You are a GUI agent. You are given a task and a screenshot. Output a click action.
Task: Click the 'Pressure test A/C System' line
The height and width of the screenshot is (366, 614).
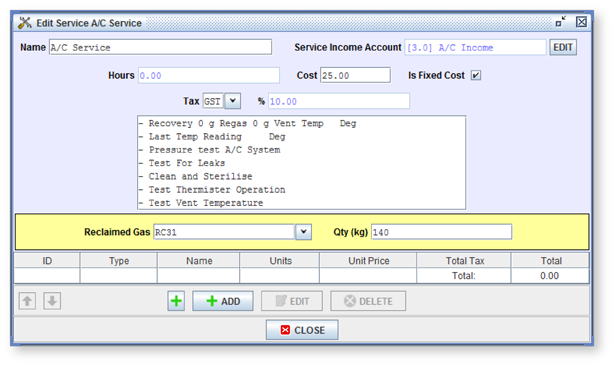[x=210, y=150]
